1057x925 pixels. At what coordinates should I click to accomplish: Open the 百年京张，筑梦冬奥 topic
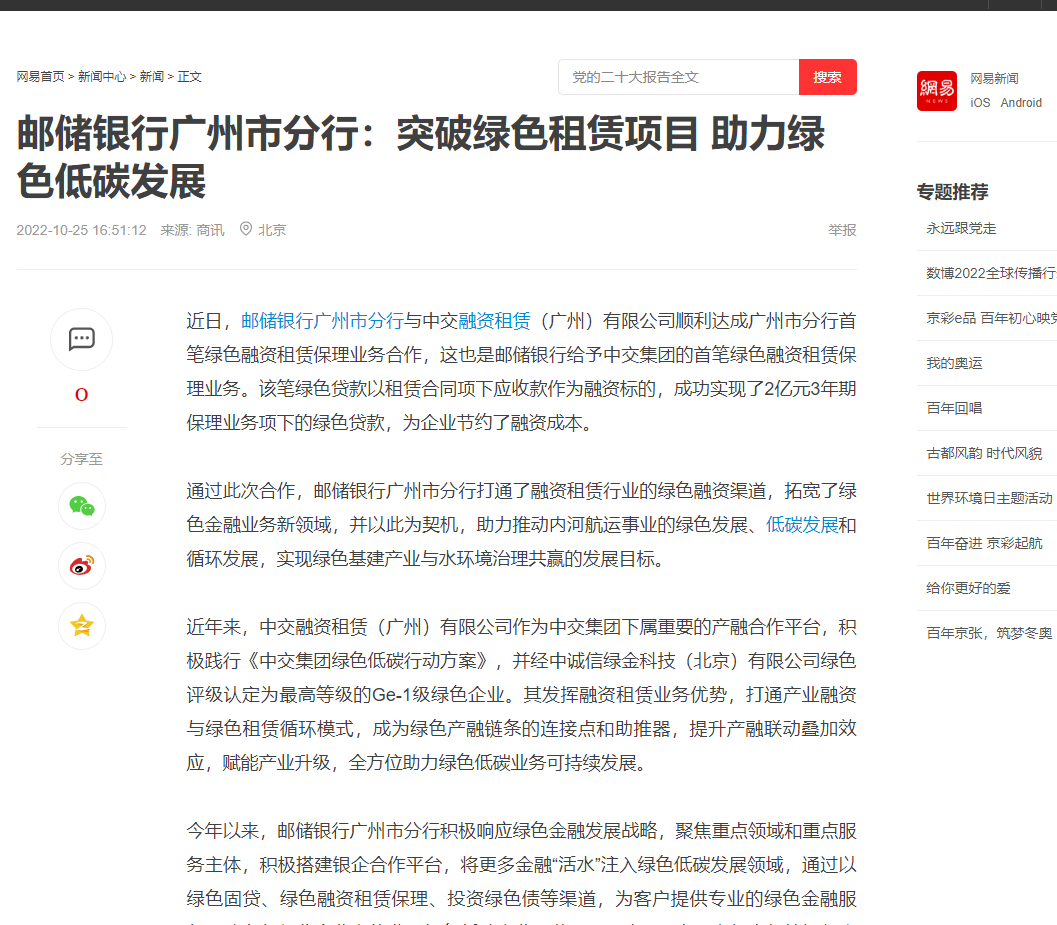tap(989, 633)
